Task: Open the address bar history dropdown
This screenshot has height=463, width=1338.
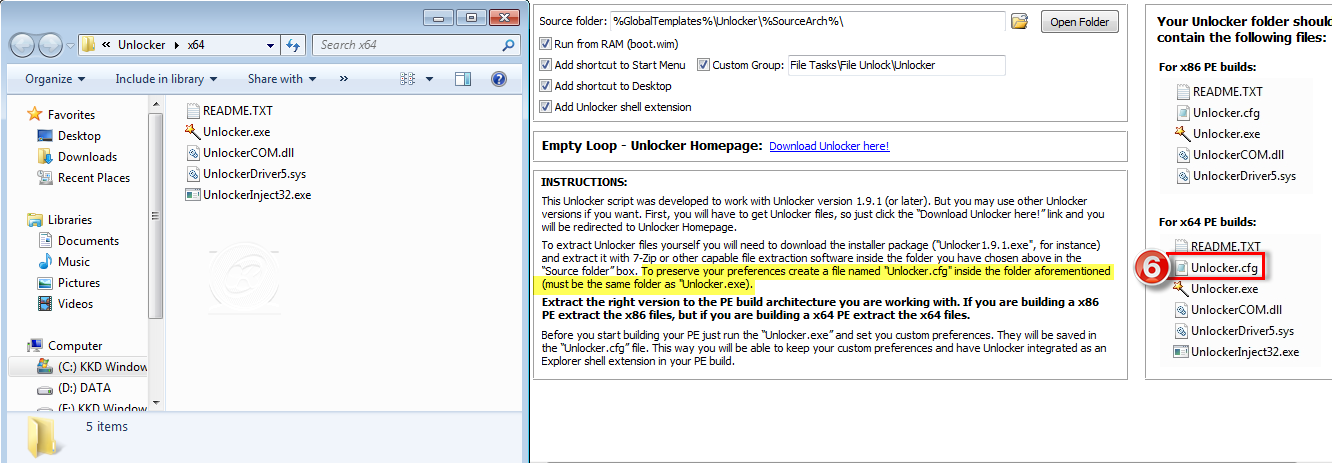Action: click(272, 45)
